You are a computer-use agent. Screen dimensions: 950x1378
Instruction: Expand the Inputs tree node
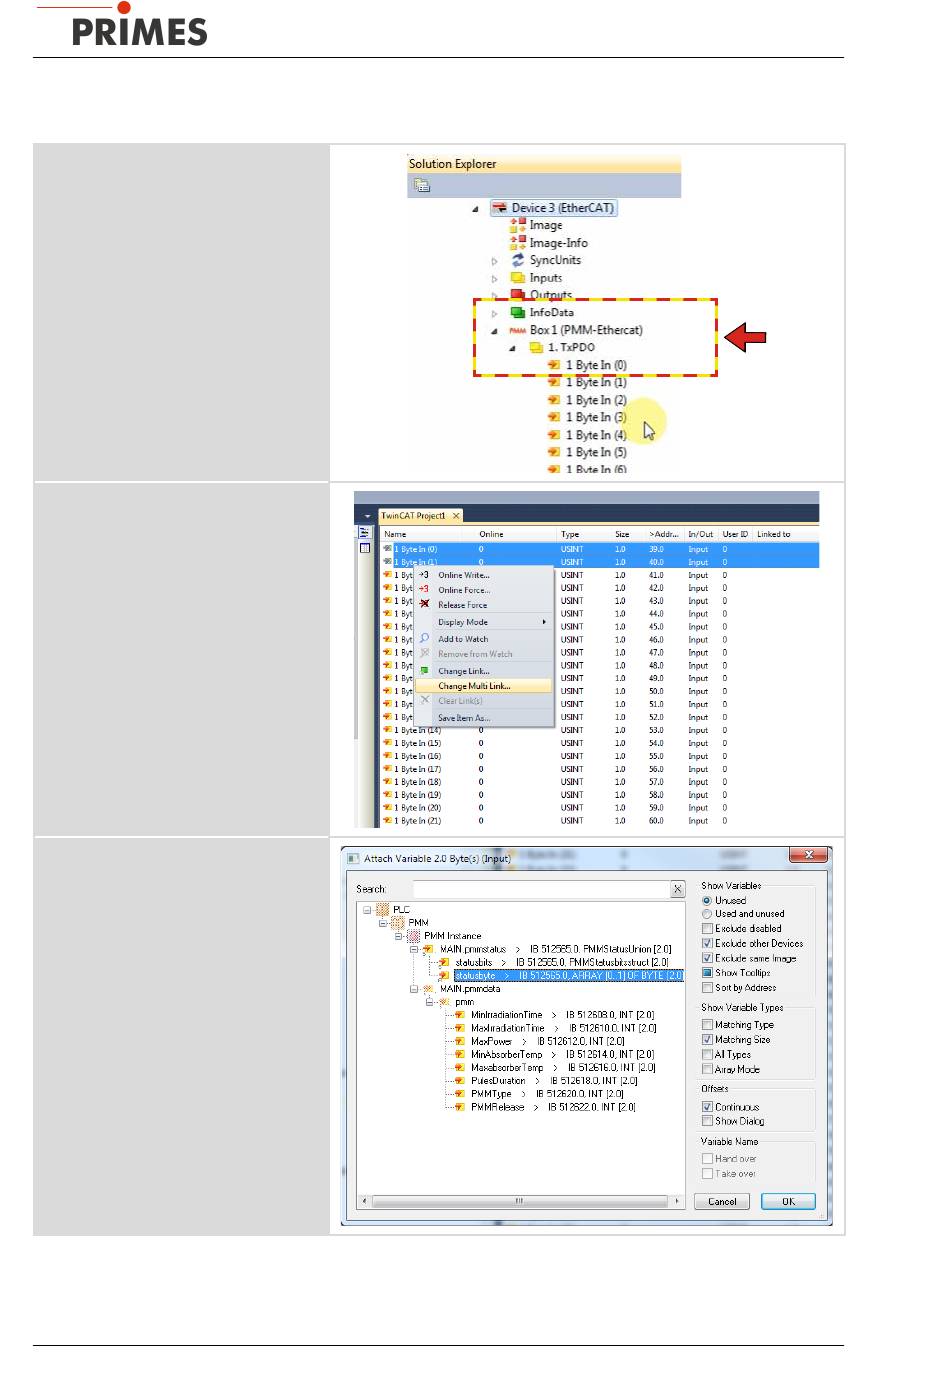point(494,279)
